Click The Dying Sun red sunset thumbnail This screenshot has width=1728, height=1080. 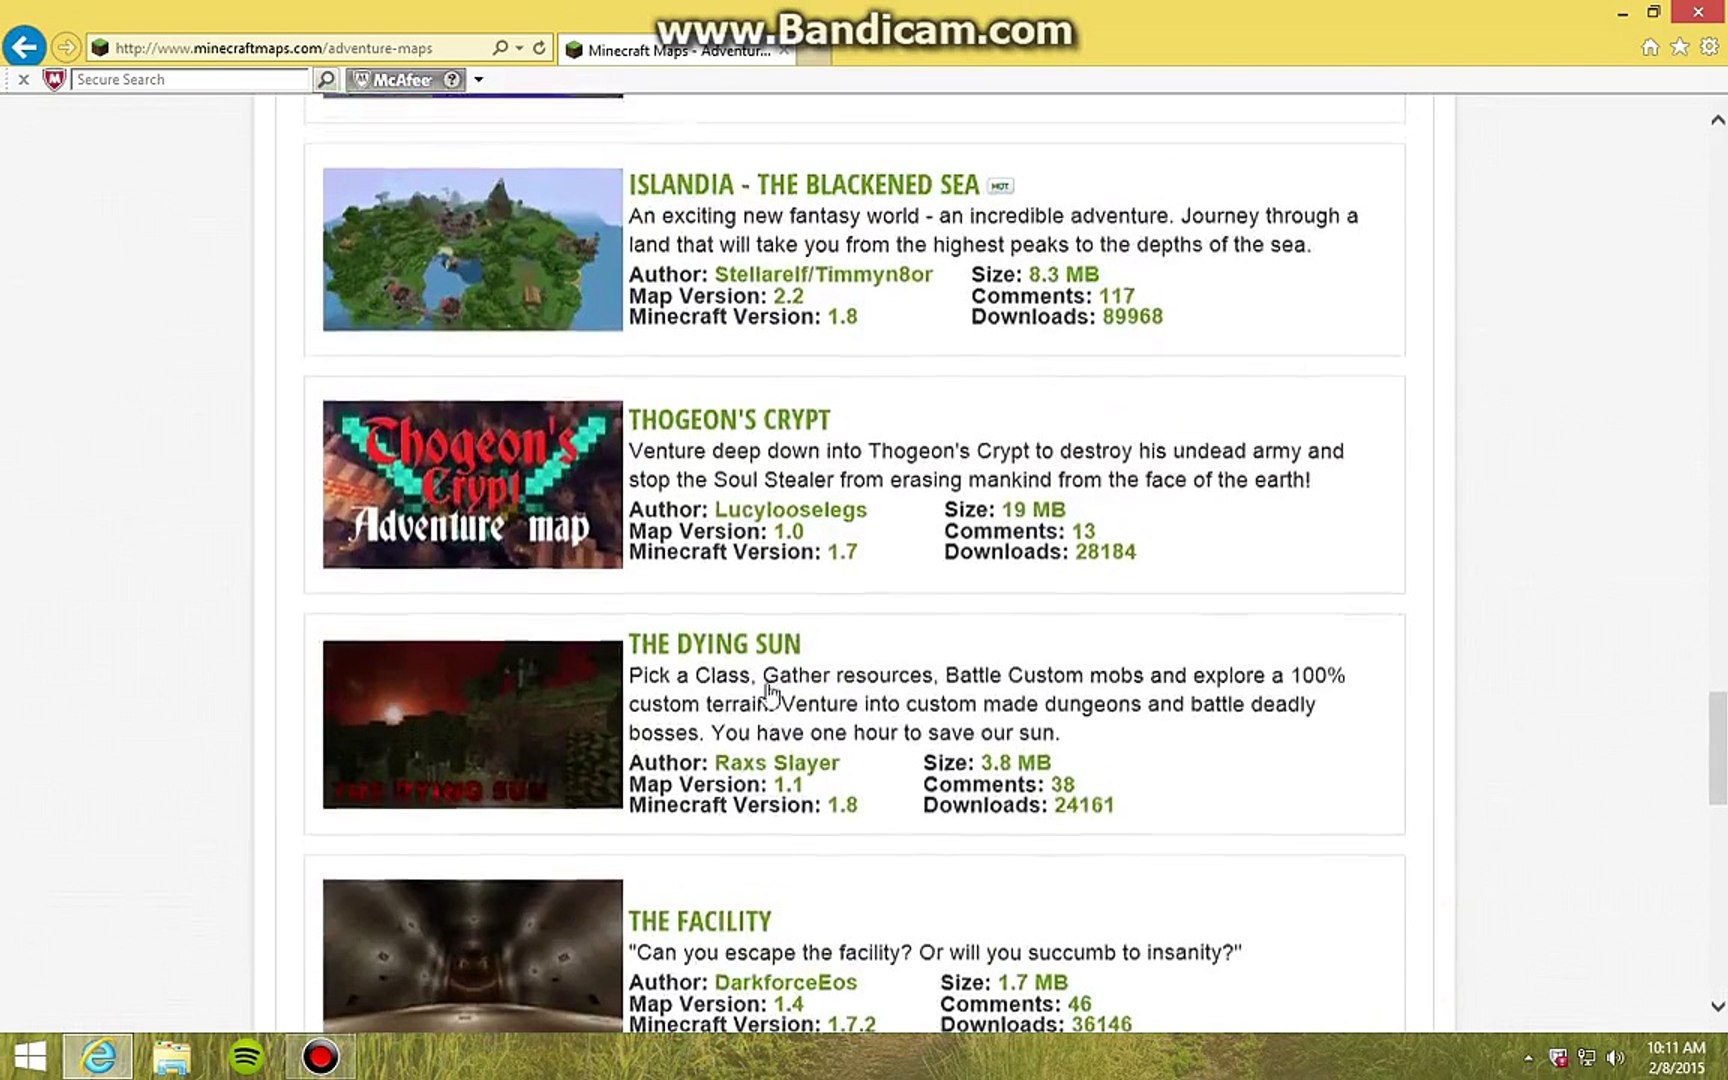[472, 725]
